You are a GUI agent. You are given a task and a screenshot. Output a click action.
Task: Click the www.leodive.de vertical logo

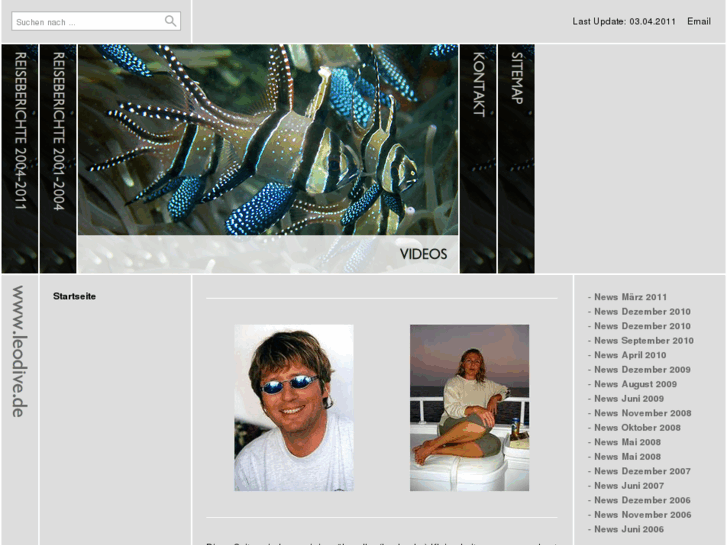(x=19, y=352)
